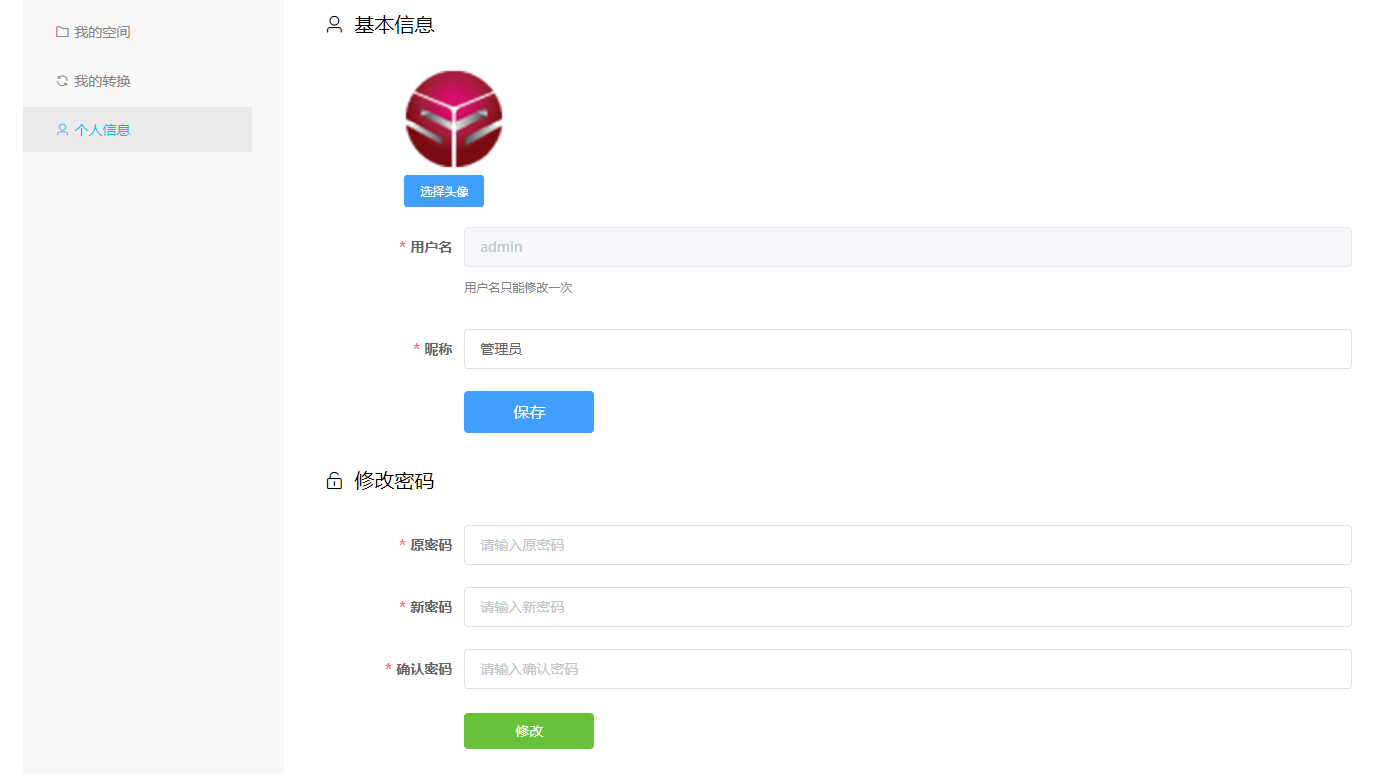1382x782 pixels.
Task: Click the 用户名 field label
Action: pyautogui.click(x=431, y=247)
